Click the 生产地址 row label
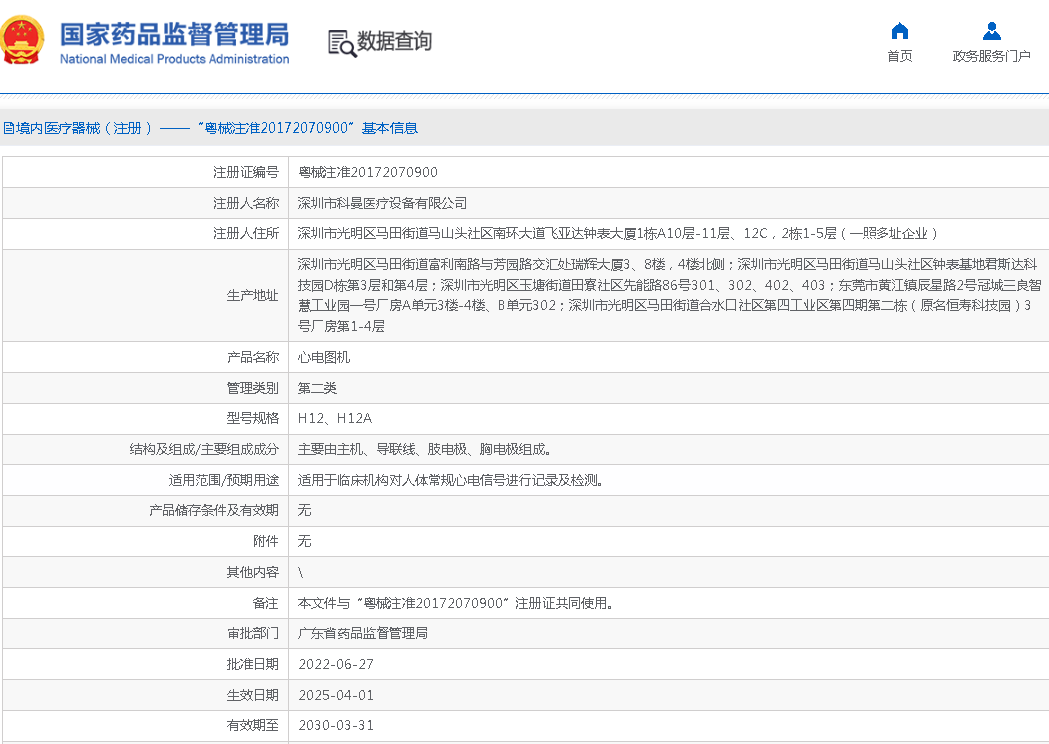1049x744 pixels. [x=252, y=295]
